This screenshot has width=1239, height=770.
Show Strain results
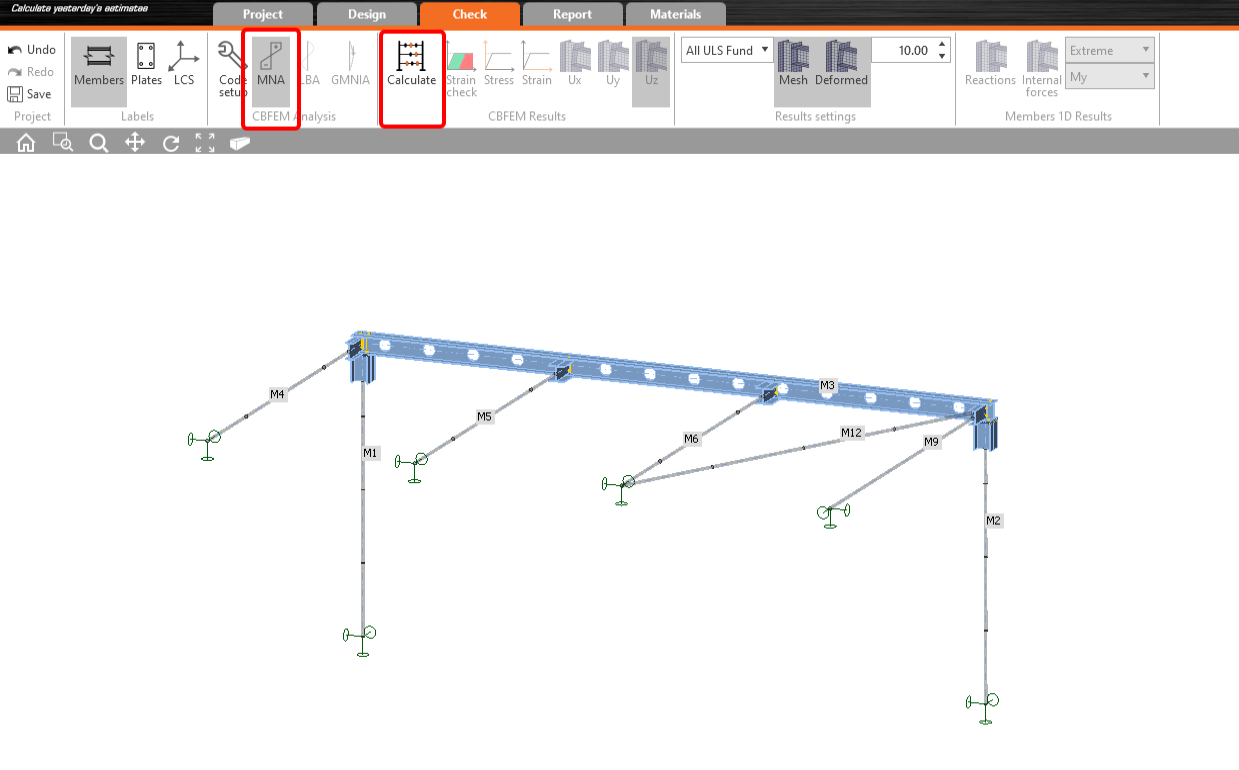tap(537, 64)
